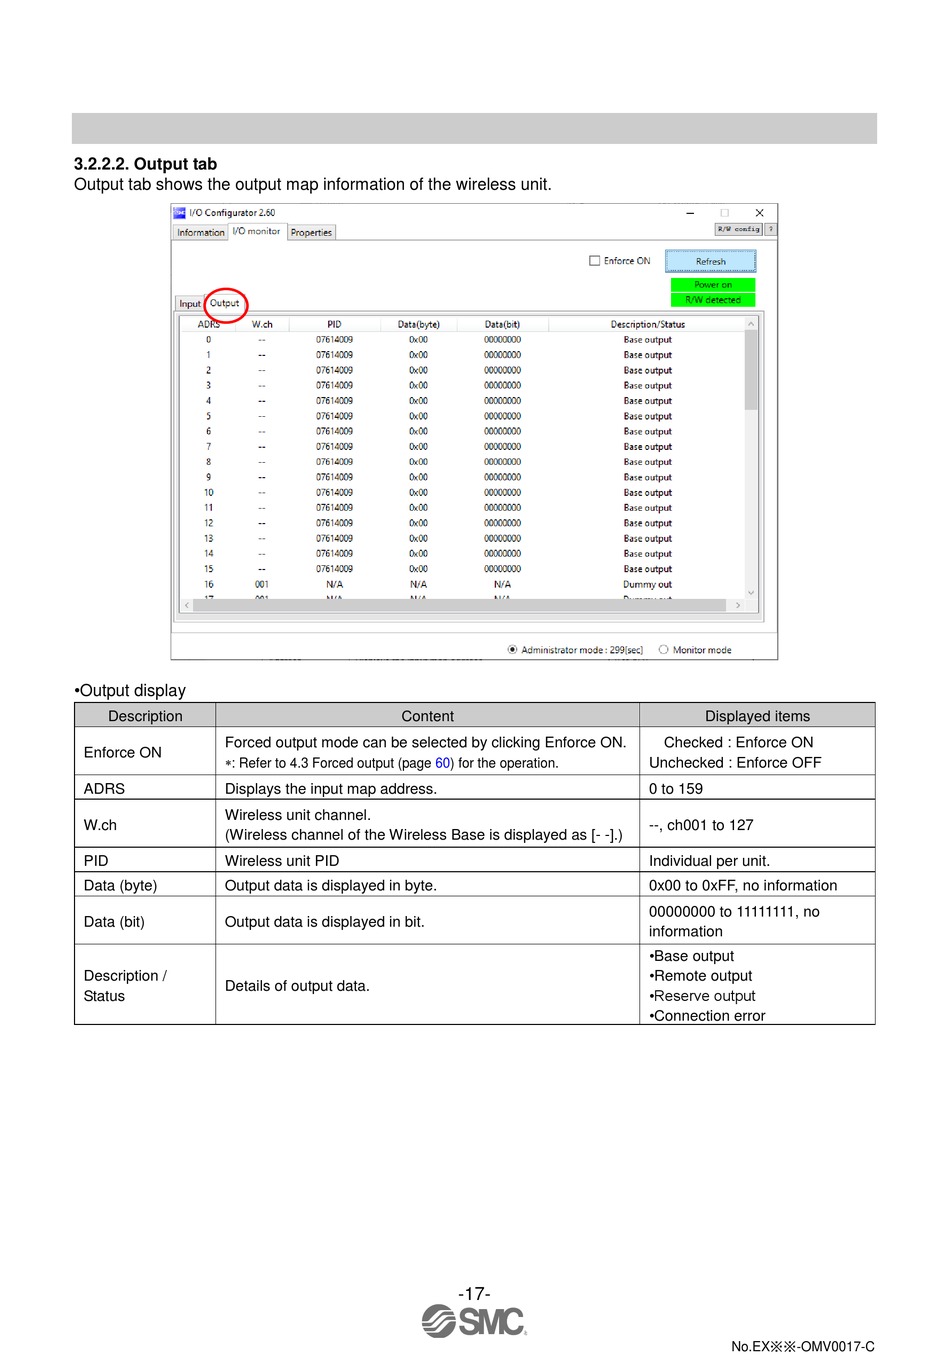Open the R/W config button
Image resolution: width=950 pixels, height=1360 pixels.
coord(739,229)
